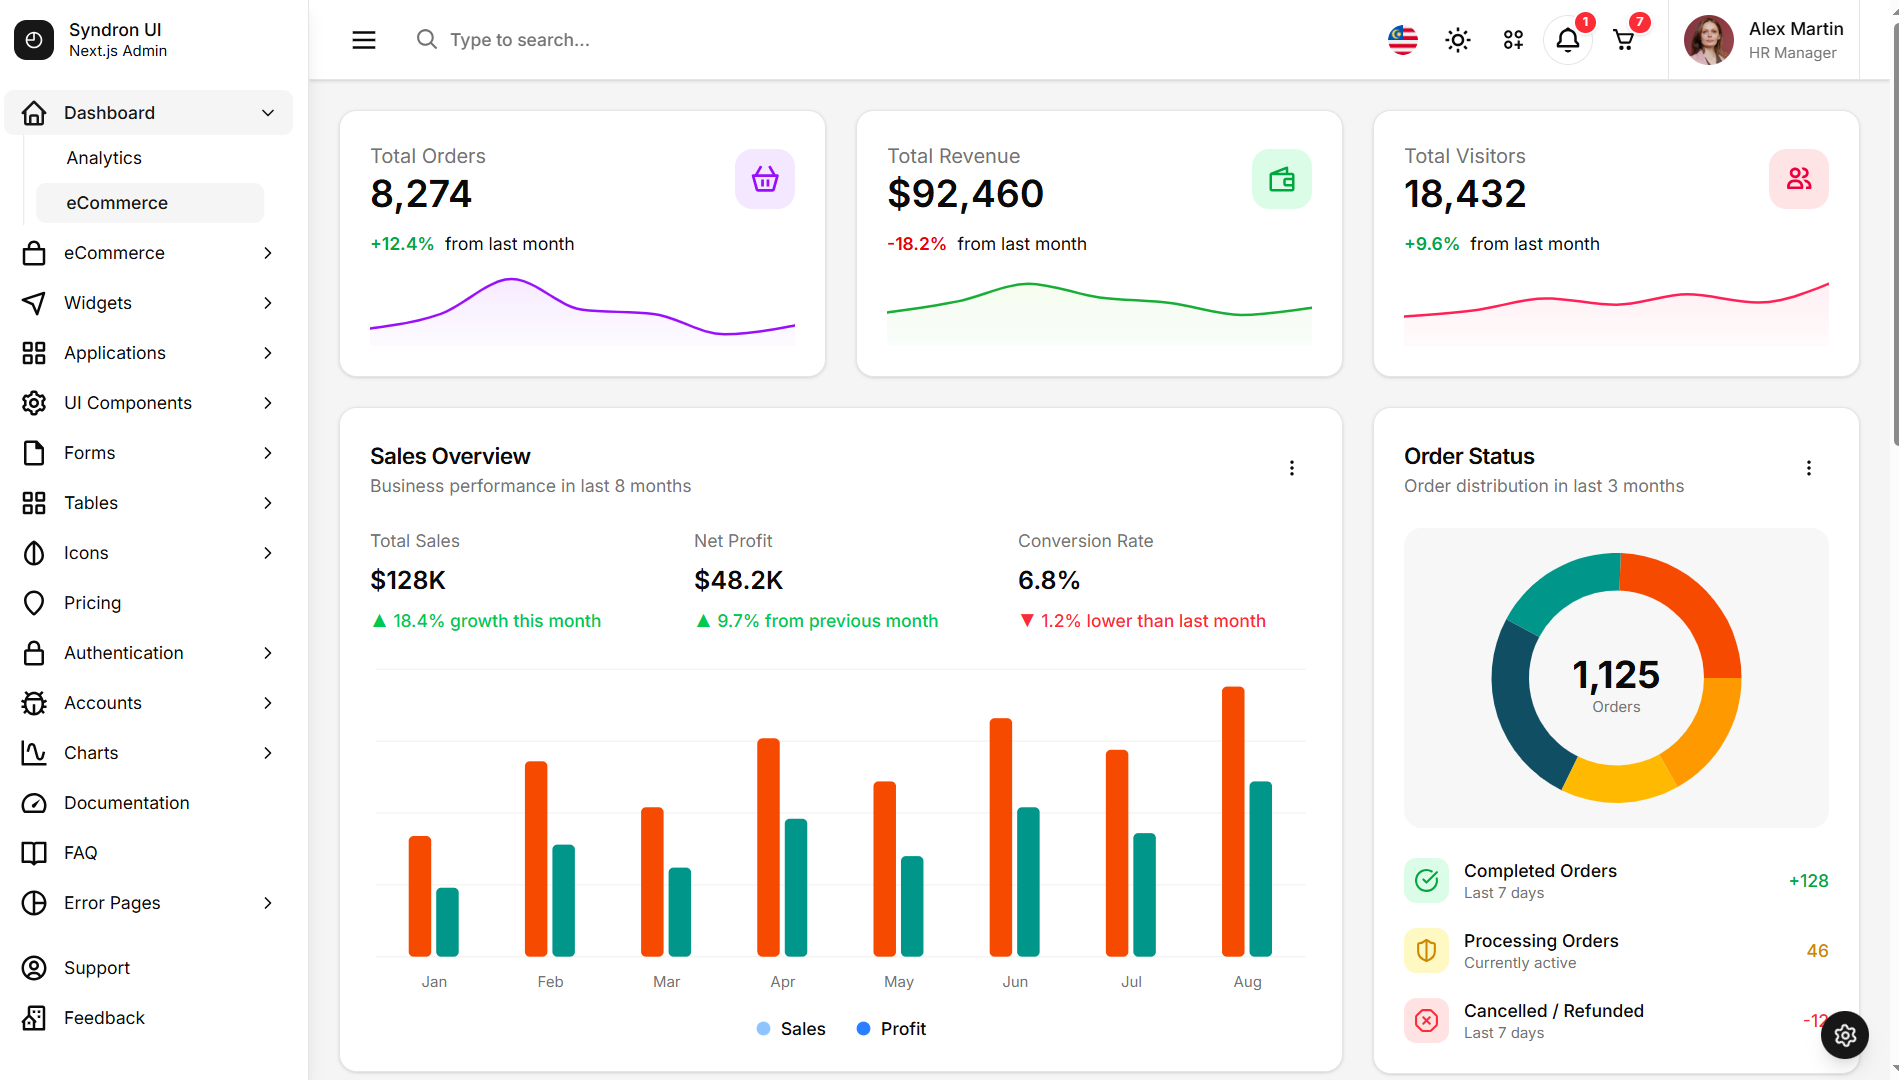
Task: Click the Applications grid icon
Action: 34,353
